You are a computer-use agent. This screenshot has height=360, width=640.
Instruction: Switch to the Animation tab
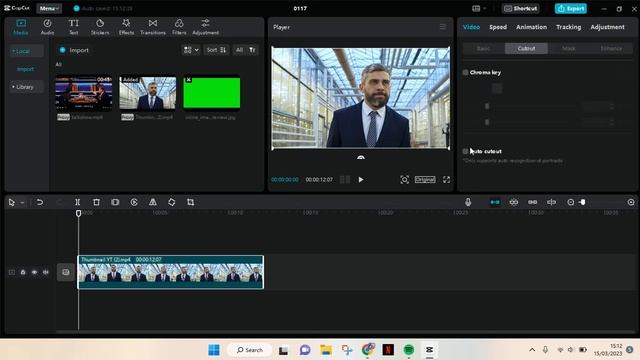pyautogui.click(x=531, y=27)
